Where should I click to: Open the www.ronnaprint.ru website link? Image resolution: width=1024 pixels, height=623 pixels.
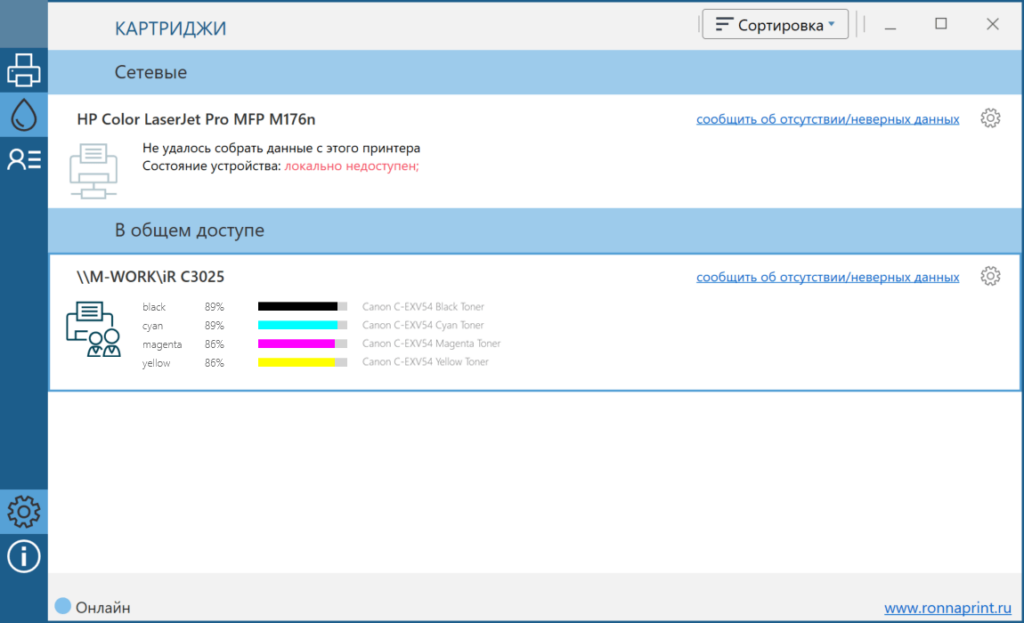click(x=947, y=608)
